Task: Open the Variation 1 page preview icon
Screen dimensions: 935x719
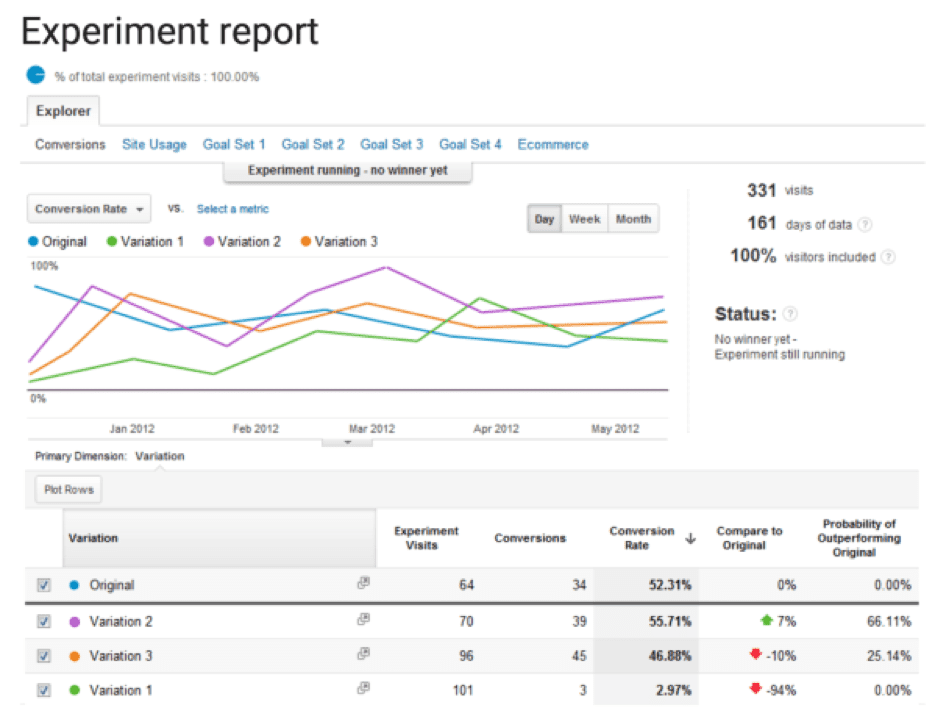Action: 363,690
